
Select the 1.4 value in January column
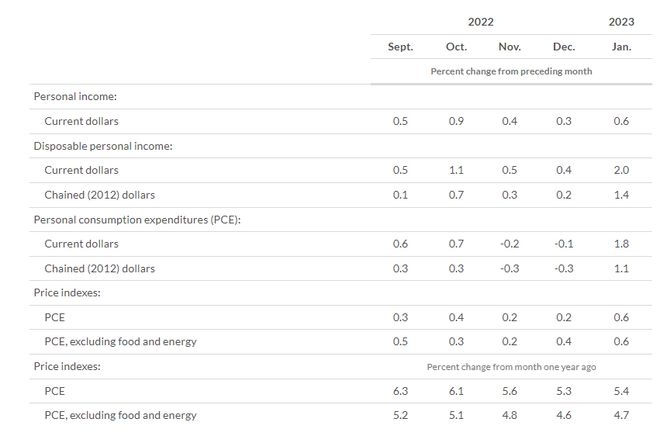(x=621, y=195)
